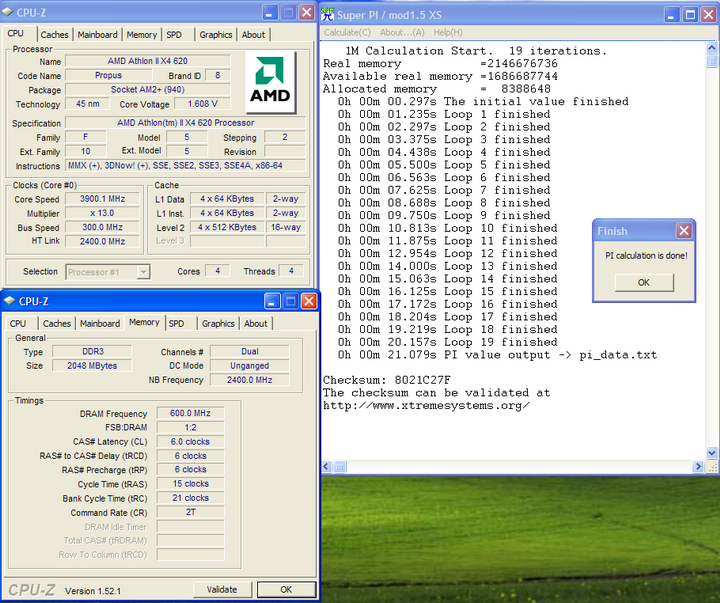Switch to Mainboard tab in bottom CPU-Z window
The height and width of the screenshot is (603, 720).
[100, 323]
